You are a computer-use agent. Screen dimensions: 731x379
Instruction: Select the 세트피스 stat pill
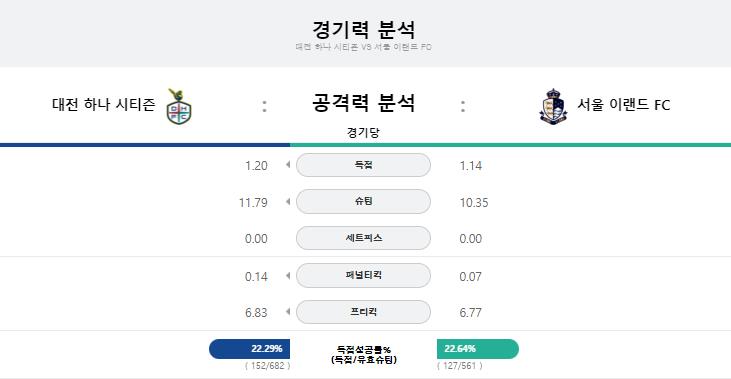[363, 238]
